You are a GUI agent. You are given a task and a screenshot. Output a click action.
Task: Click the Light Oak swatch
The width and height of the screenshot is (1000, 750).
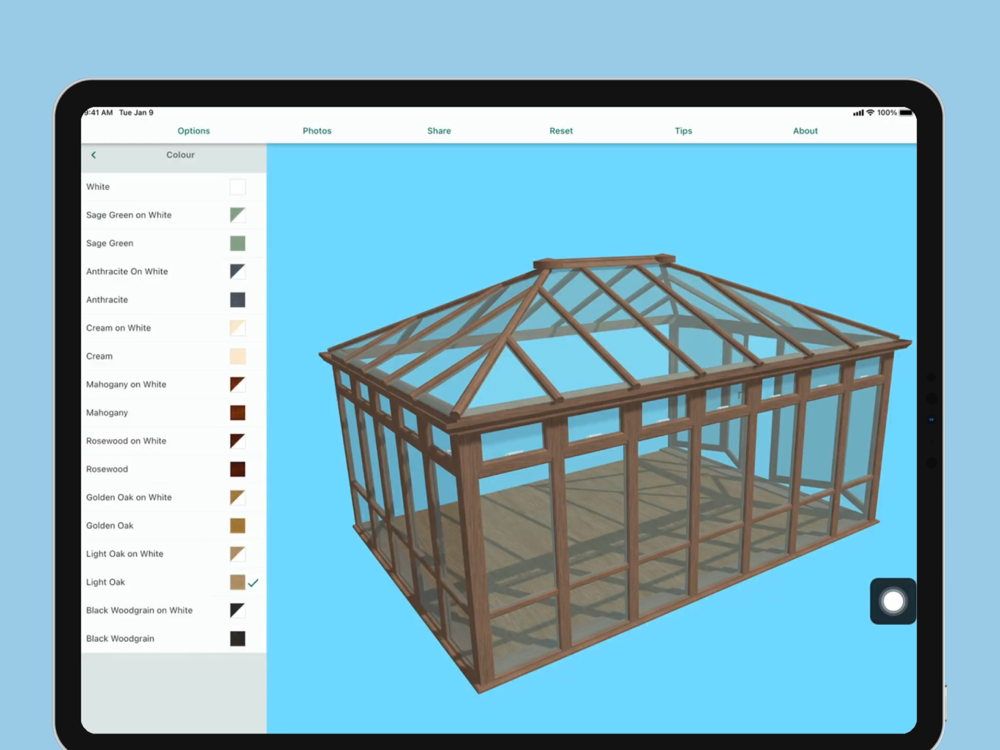[x=237, y=582]
